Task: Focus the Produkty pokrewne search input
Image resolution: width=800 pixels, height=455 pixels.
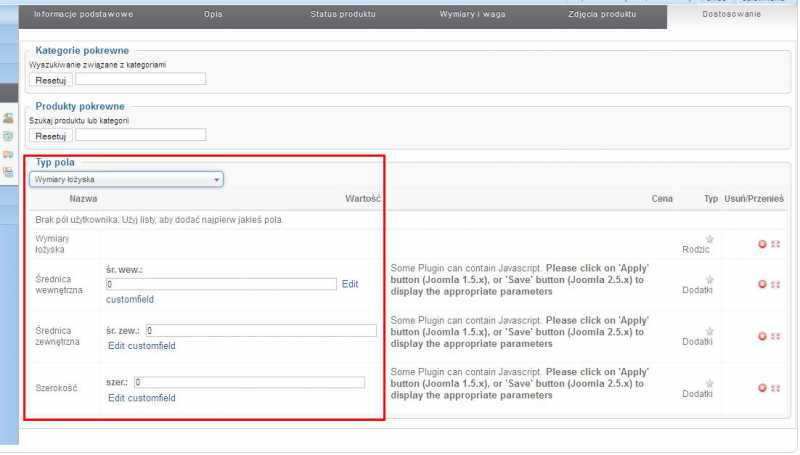Action: click(x=140, y=135)
